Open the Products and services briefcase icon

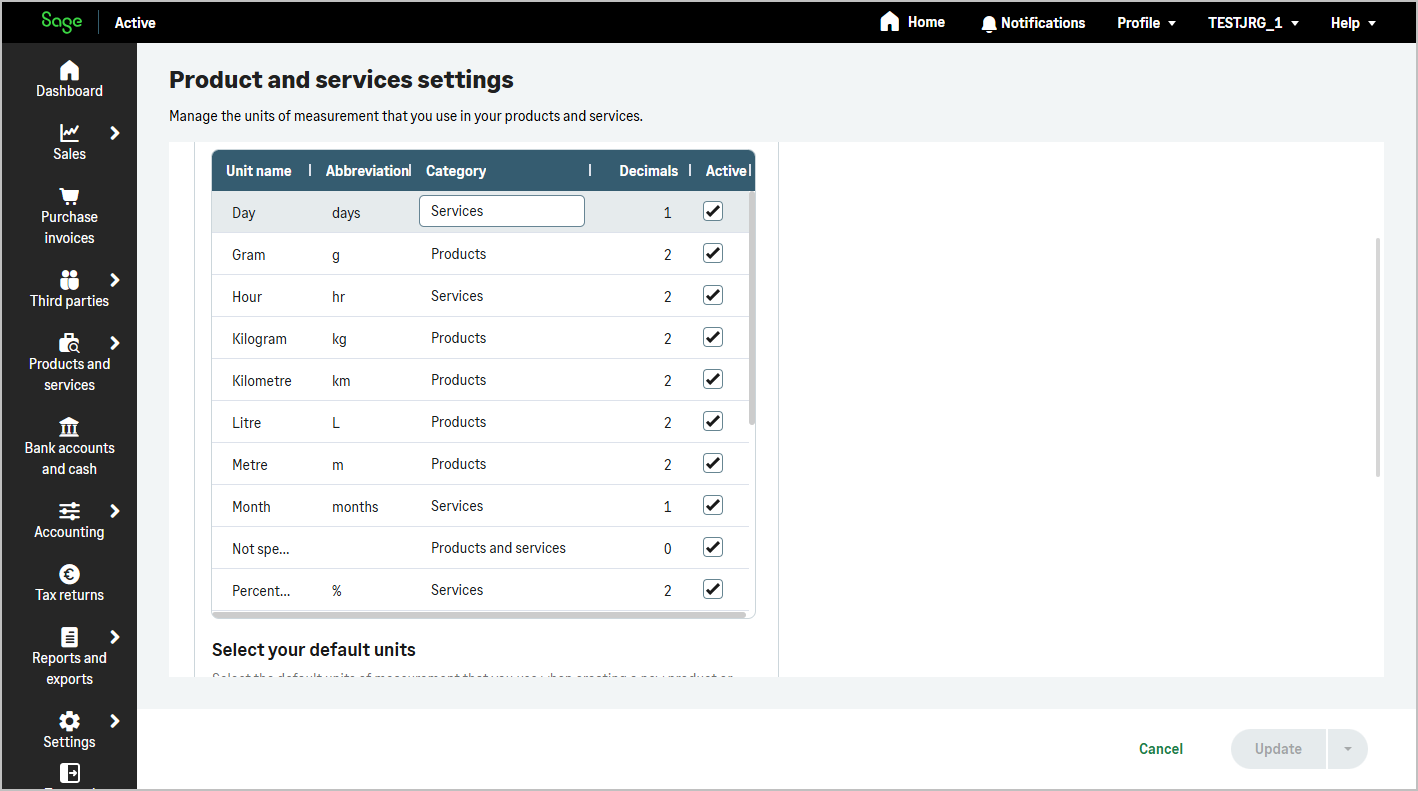(x=69, y=343)
